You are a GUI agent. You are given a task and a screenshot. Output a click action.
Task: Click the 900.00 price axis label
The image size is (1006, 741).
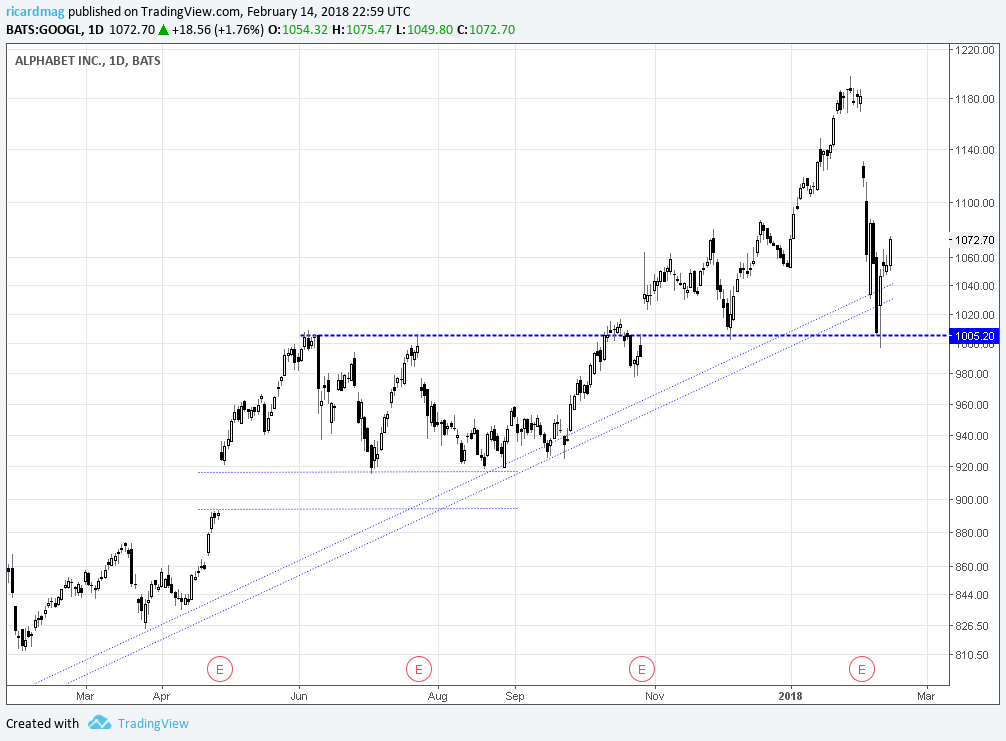tap(973, 500)
